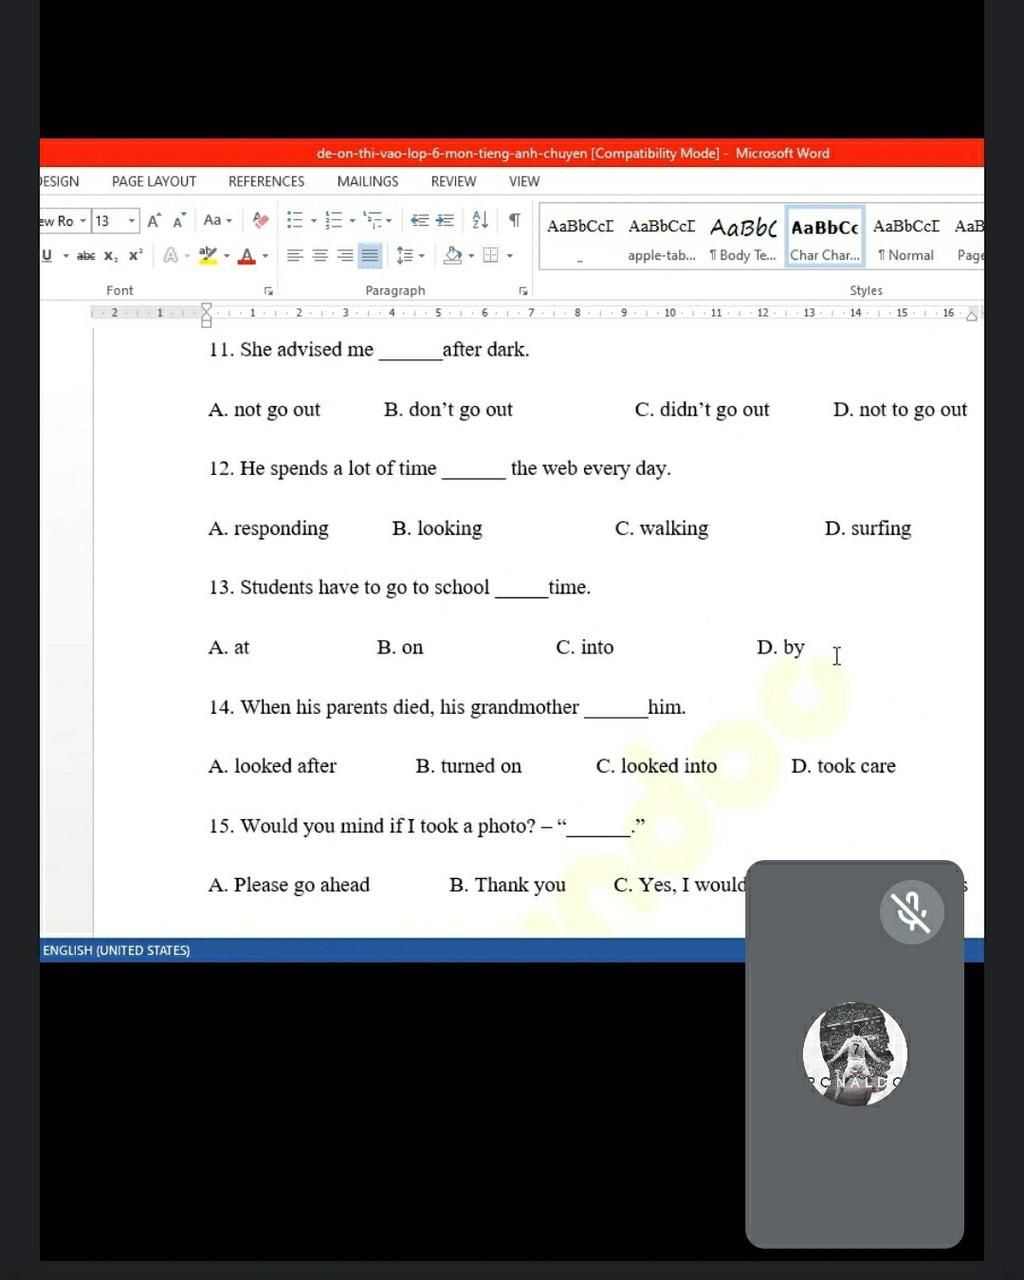Open the Design ribbon tab
The width and height of the screenshot is (1024, 1280).
pos(59,181)
